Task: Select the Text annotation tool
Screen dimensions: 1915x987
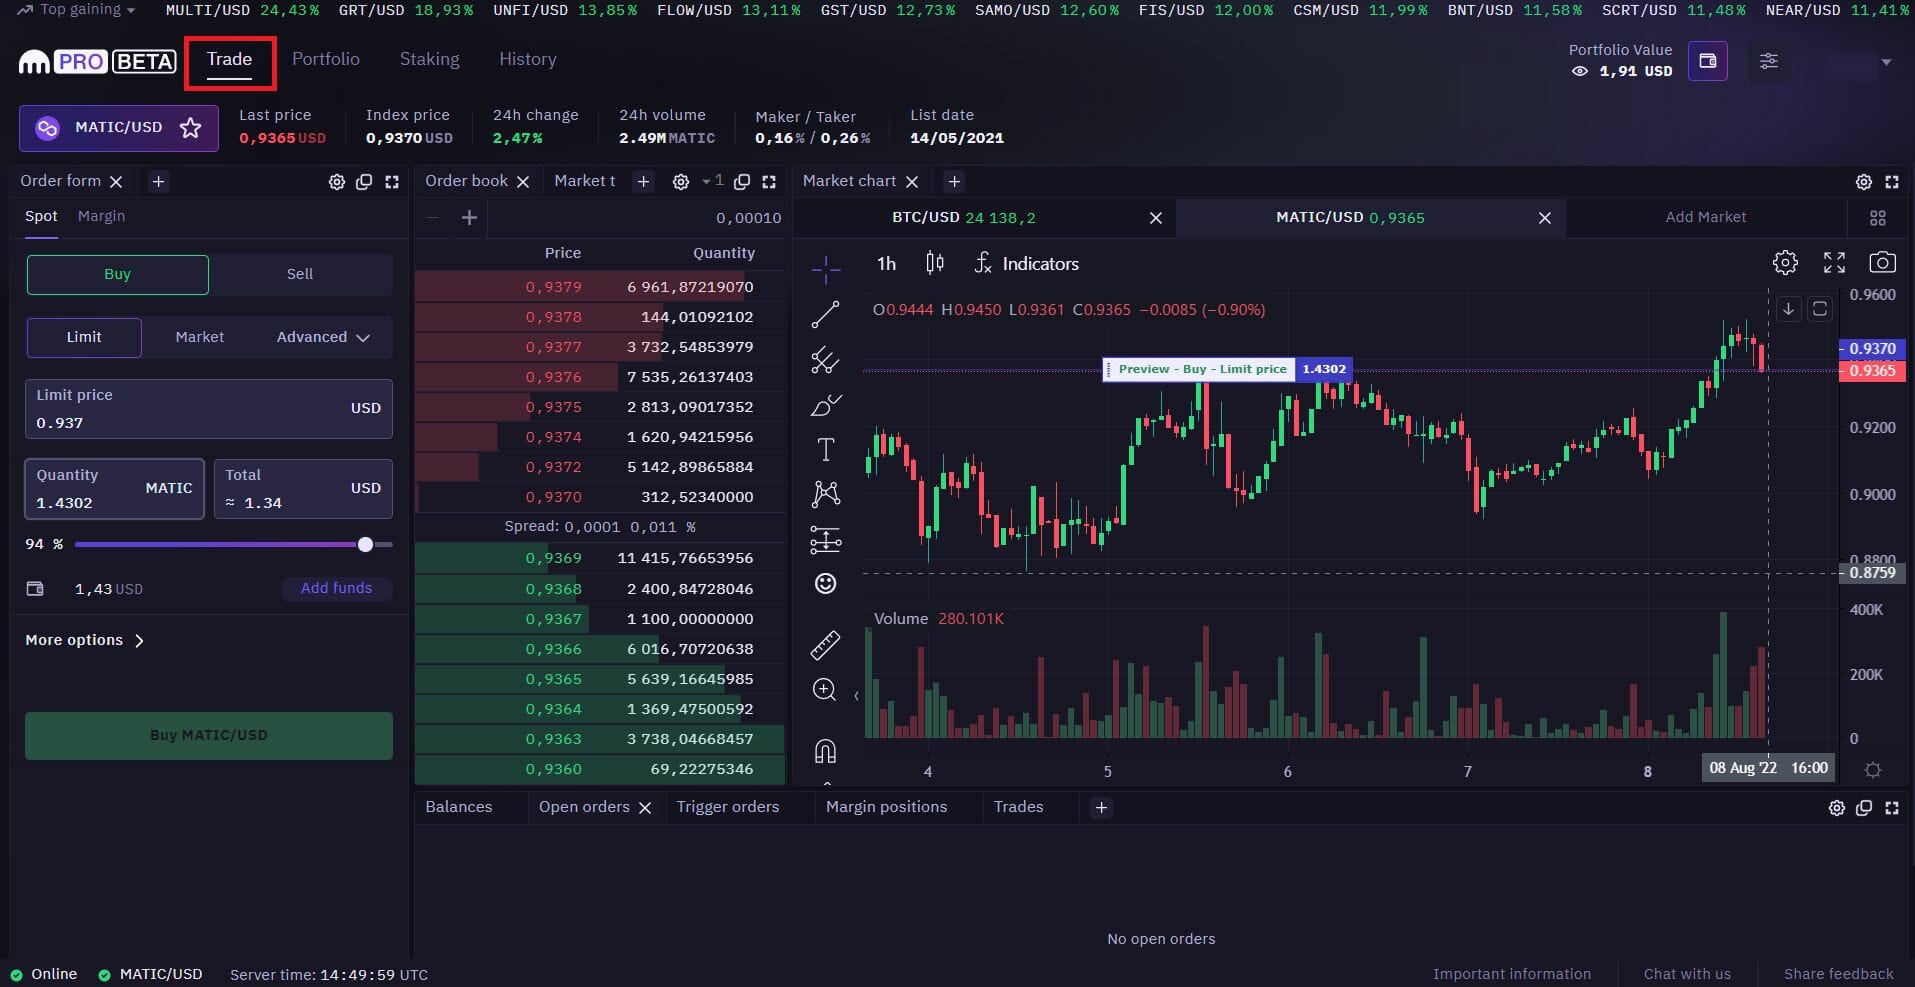Action: [825, 450]
